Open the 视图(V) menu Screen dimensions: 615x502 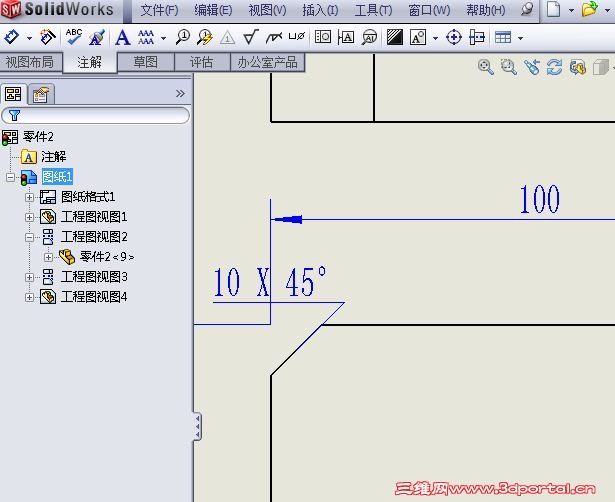point(267,10)
